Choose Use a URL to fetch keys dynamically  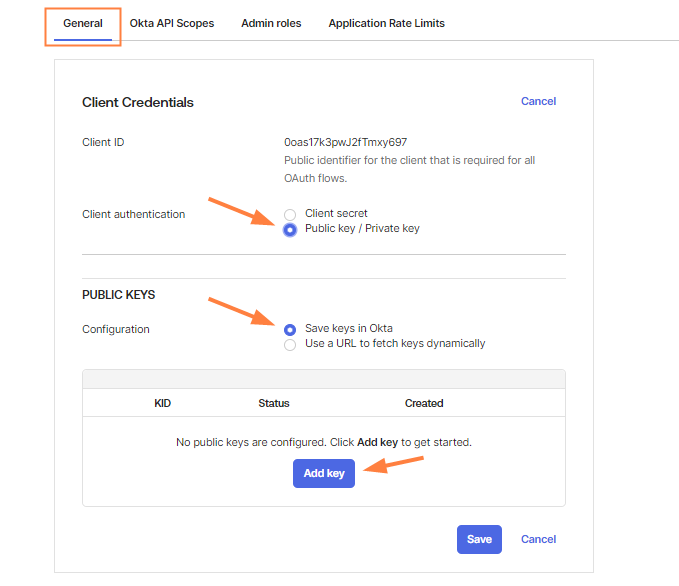pyautogui.click(x=290, y=344)
